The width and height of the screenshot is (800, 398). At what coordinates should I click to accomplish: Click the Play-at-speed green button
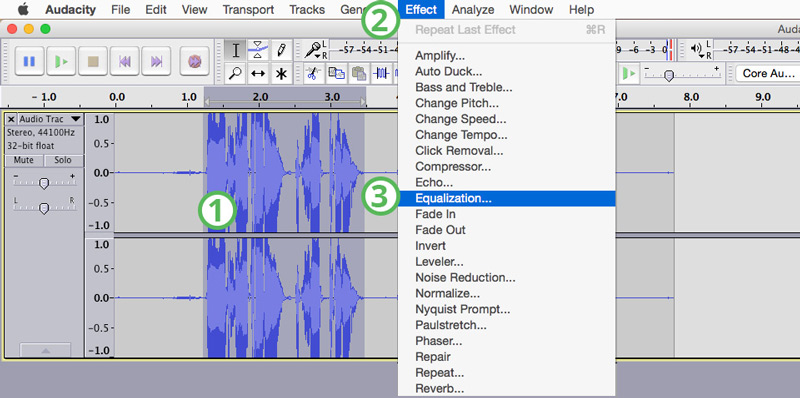tap(629, 73)
